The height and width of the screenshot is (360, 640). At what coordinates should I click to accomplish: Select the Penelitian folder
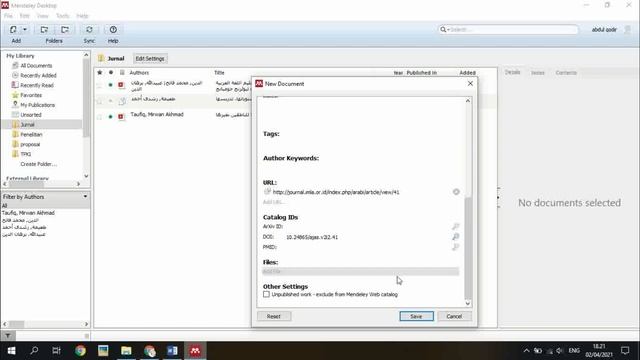pos(31,134)
